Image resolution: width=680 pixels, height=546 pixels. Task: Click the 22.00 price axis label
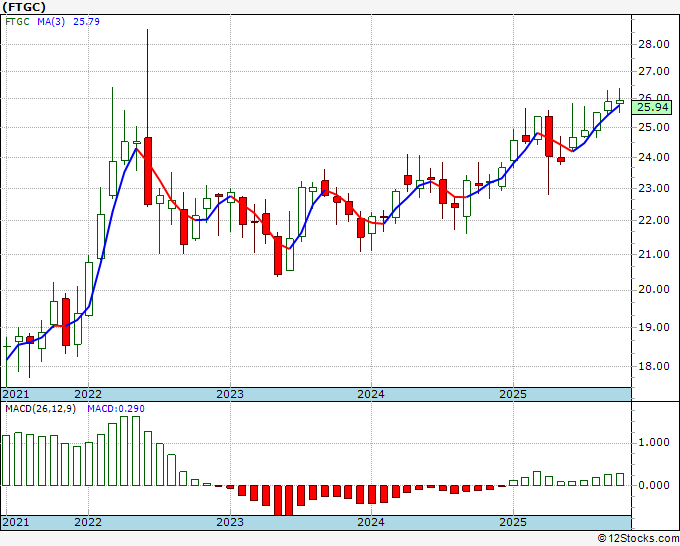(x=654, y=220)
